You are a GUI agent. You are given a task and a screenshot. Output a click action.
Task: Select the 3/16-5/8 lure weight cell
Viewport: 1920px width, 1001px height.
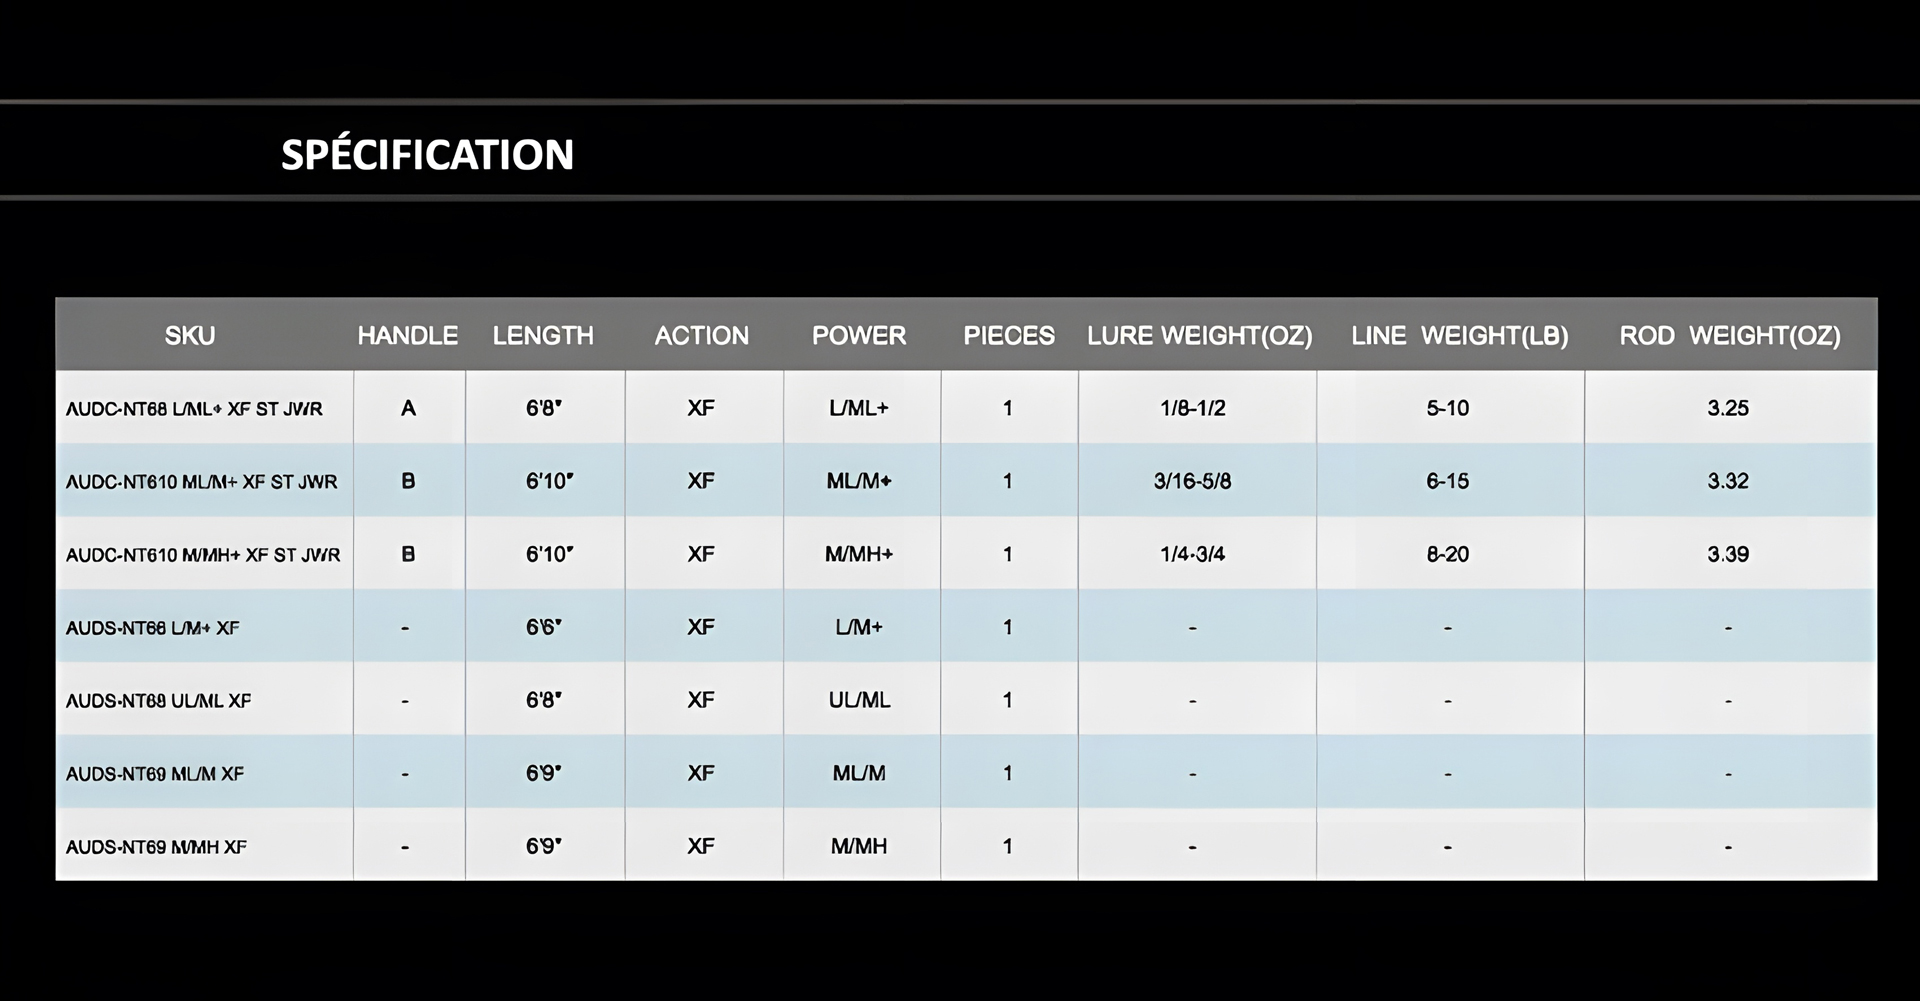pyautogui.click(x=1192, y=481)
